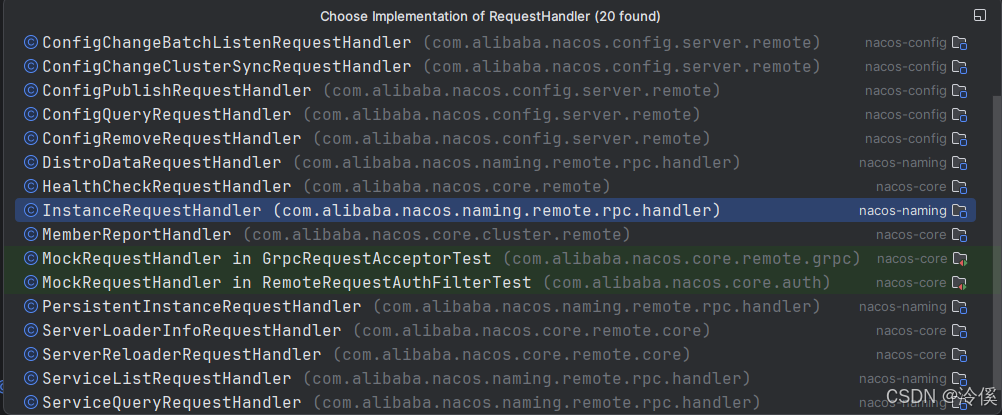Click class icon beside InstanceRequestHandler
Screen dimensions: 1002x415
click(x=31, y=210)
